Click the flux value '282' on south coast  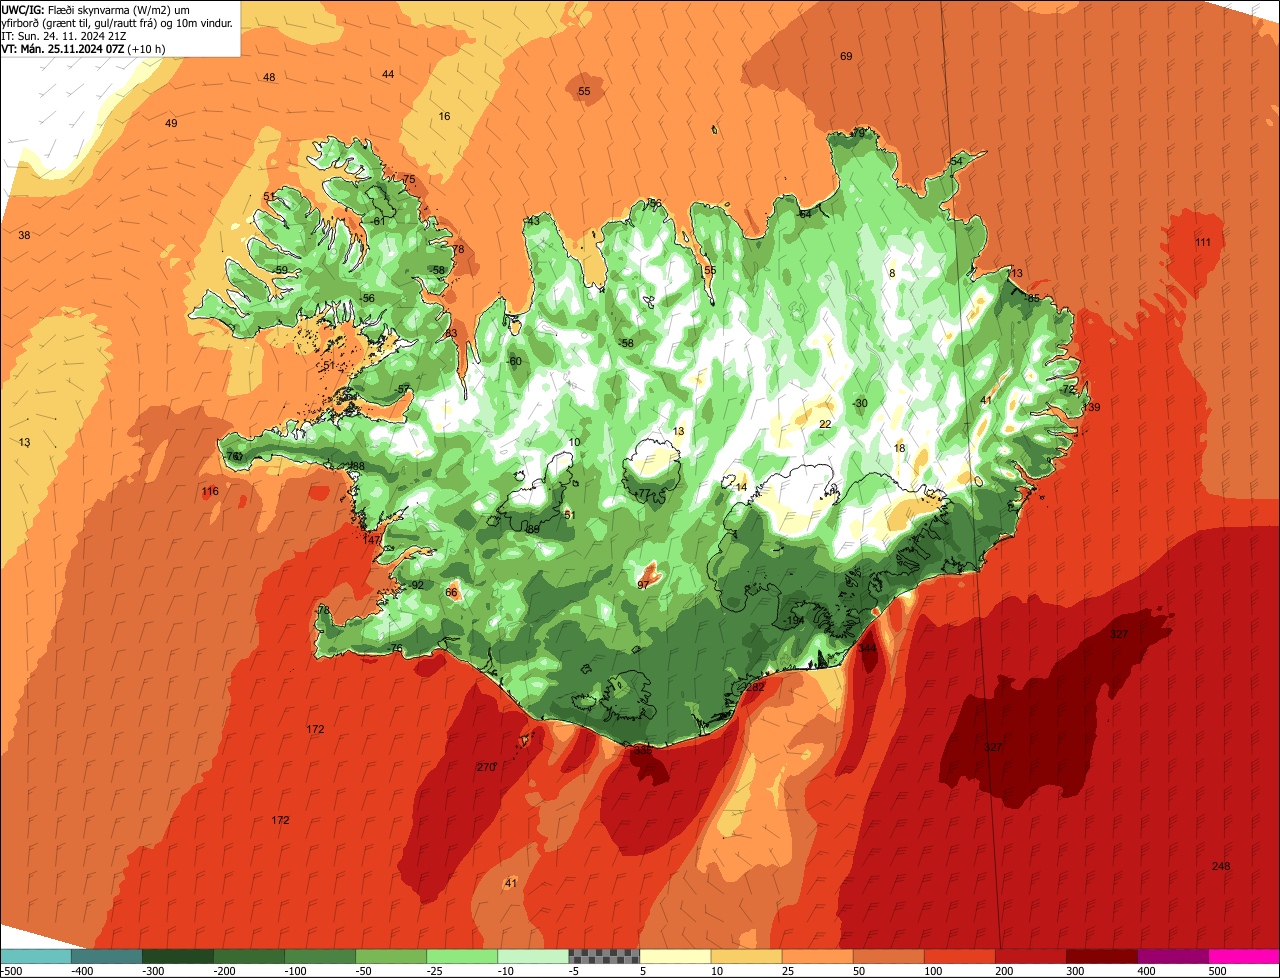pyautogui.click(x=755, y=687)
